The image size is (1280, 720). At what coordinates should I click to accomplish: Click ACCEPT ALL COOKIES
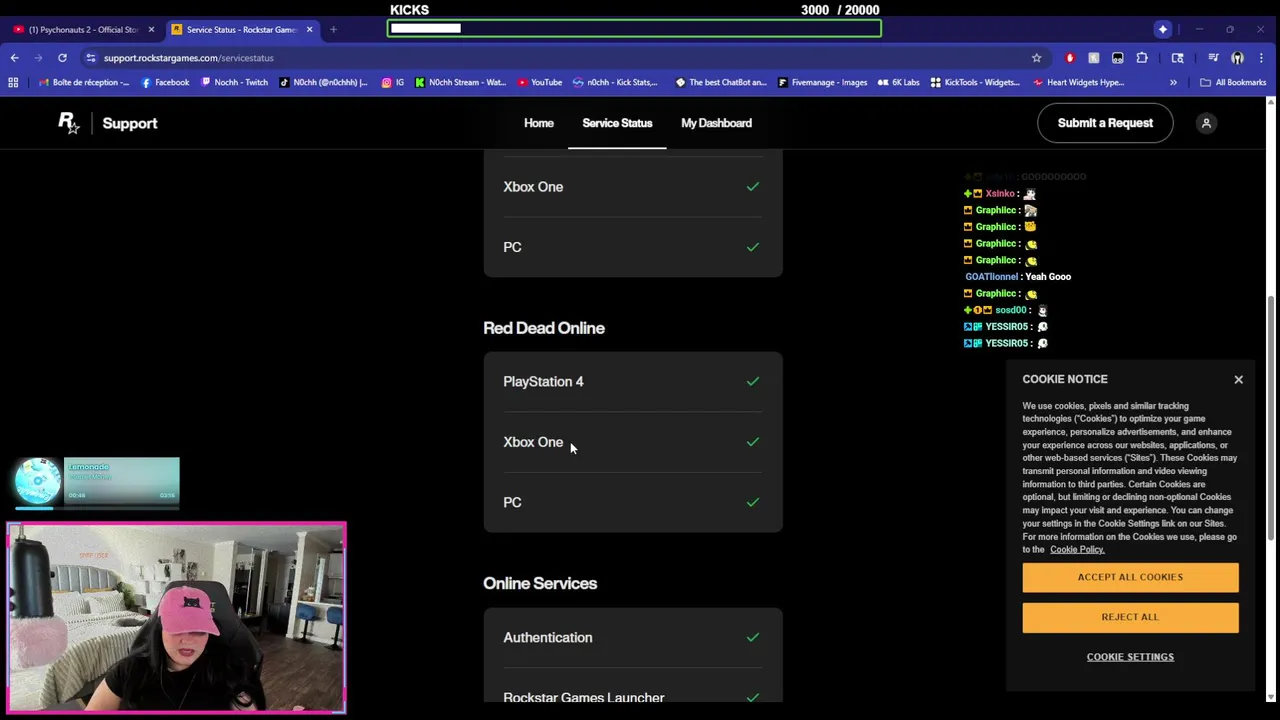tap(1130, 577)
